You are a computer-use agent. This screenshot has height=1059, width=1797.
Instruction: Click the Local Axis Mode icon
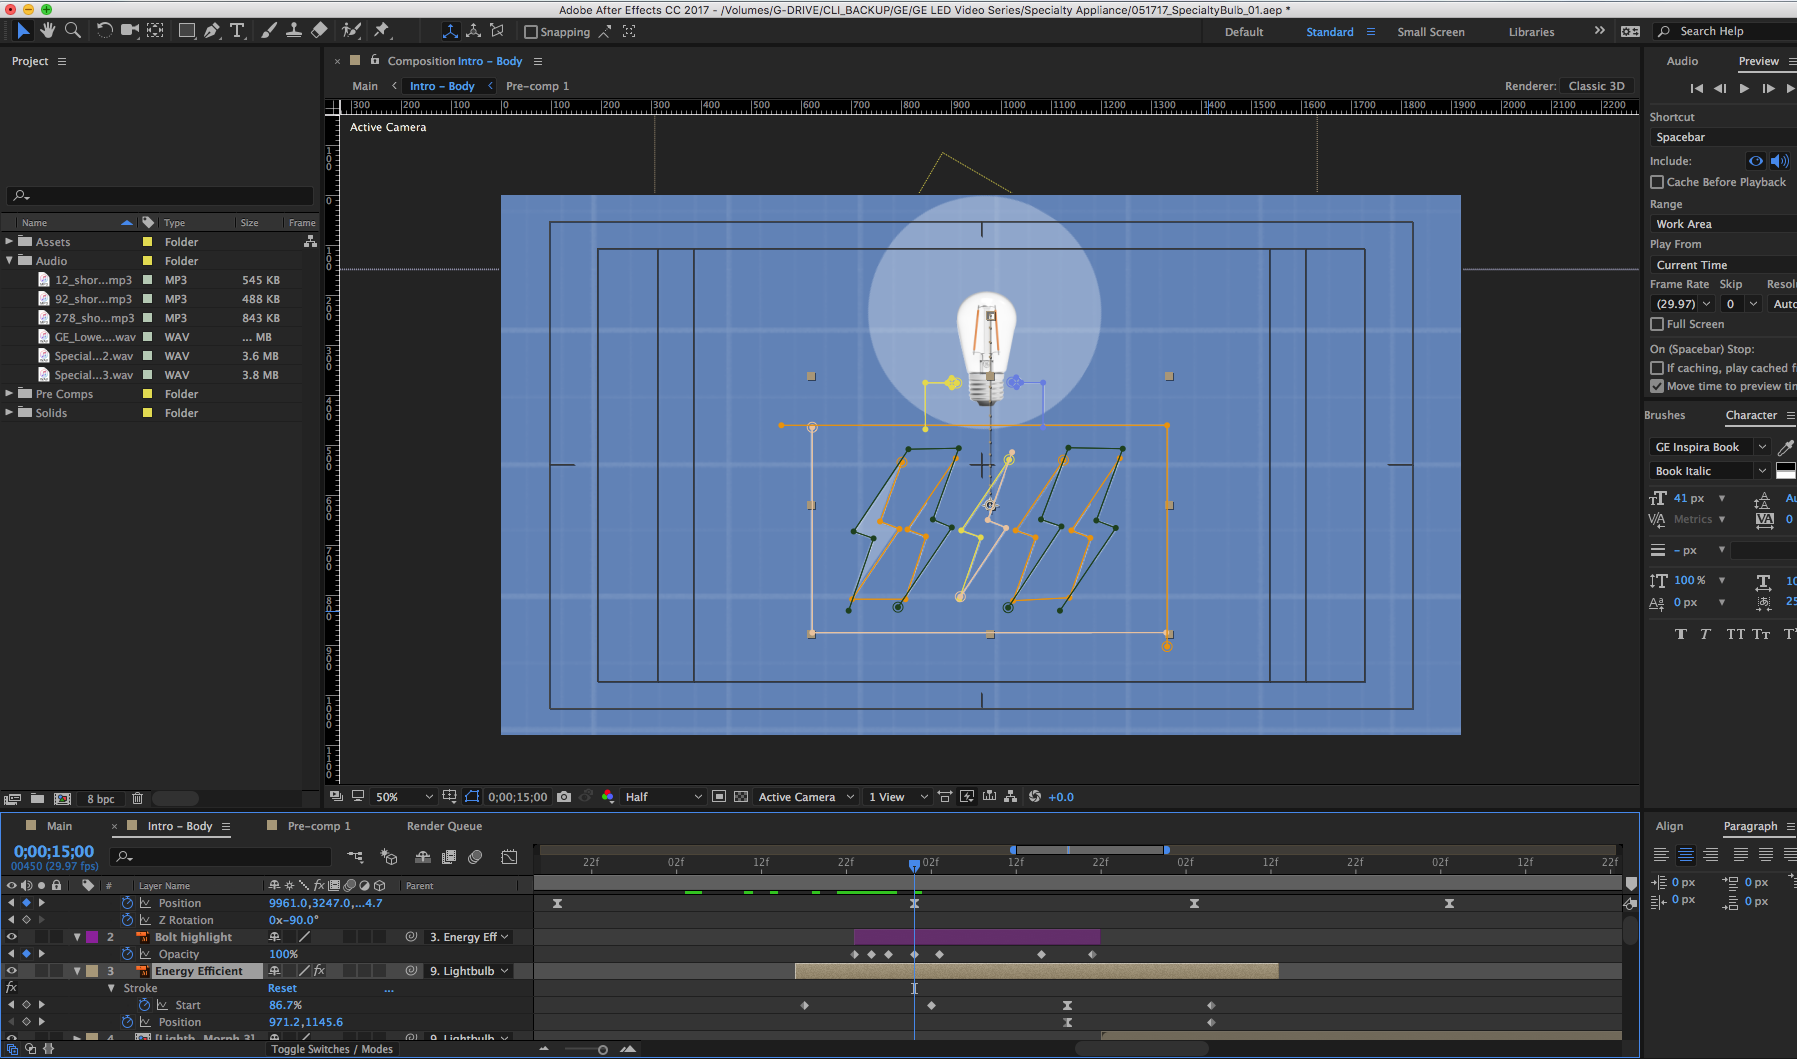point(451,31)
